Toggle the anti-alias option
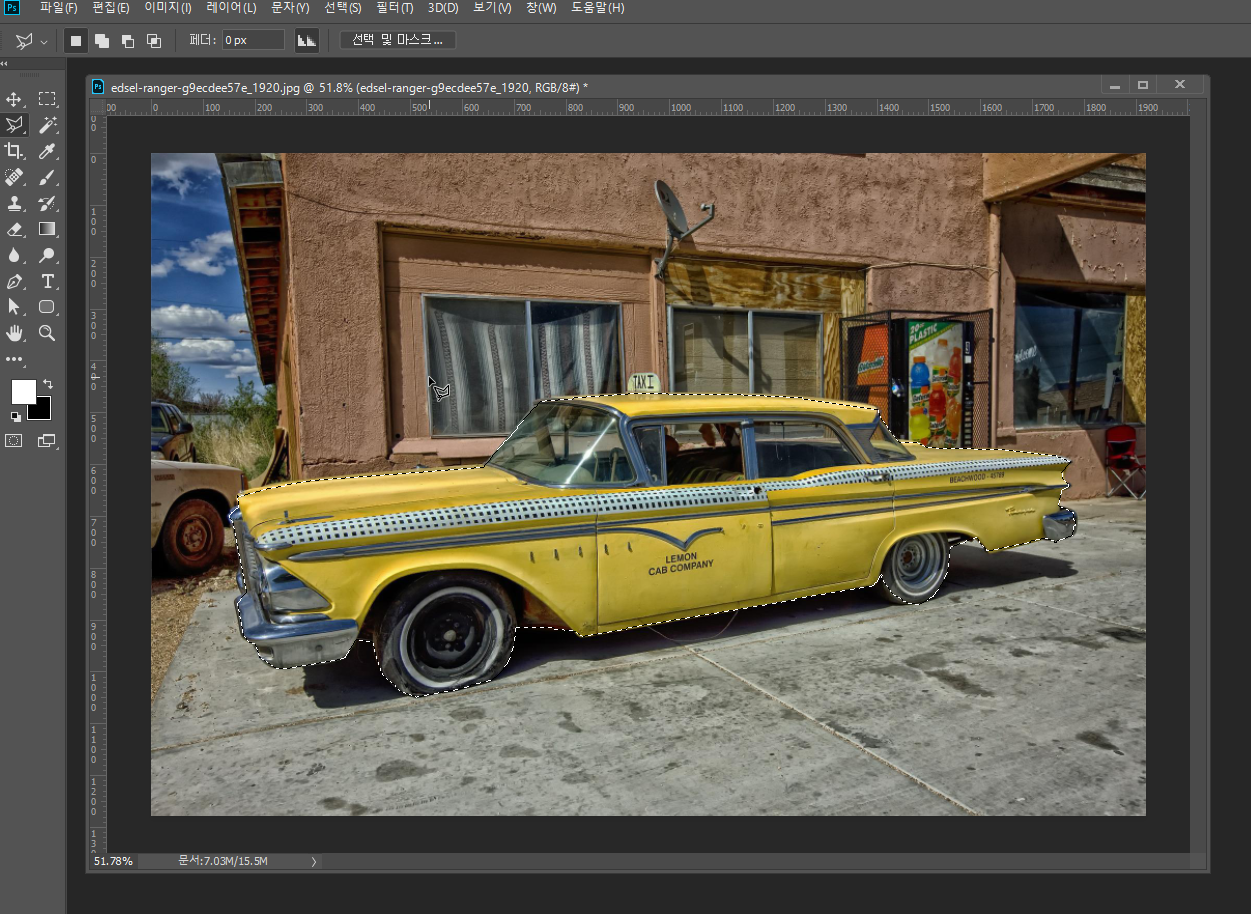Screen dimensions: 1251x914 click(x=307, y=41)
